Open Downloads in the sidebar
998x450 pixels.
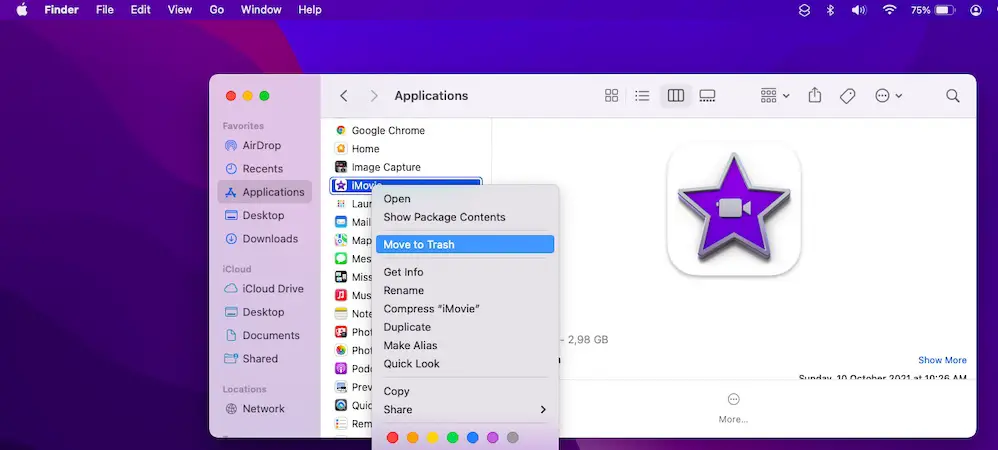pos(269,239)
